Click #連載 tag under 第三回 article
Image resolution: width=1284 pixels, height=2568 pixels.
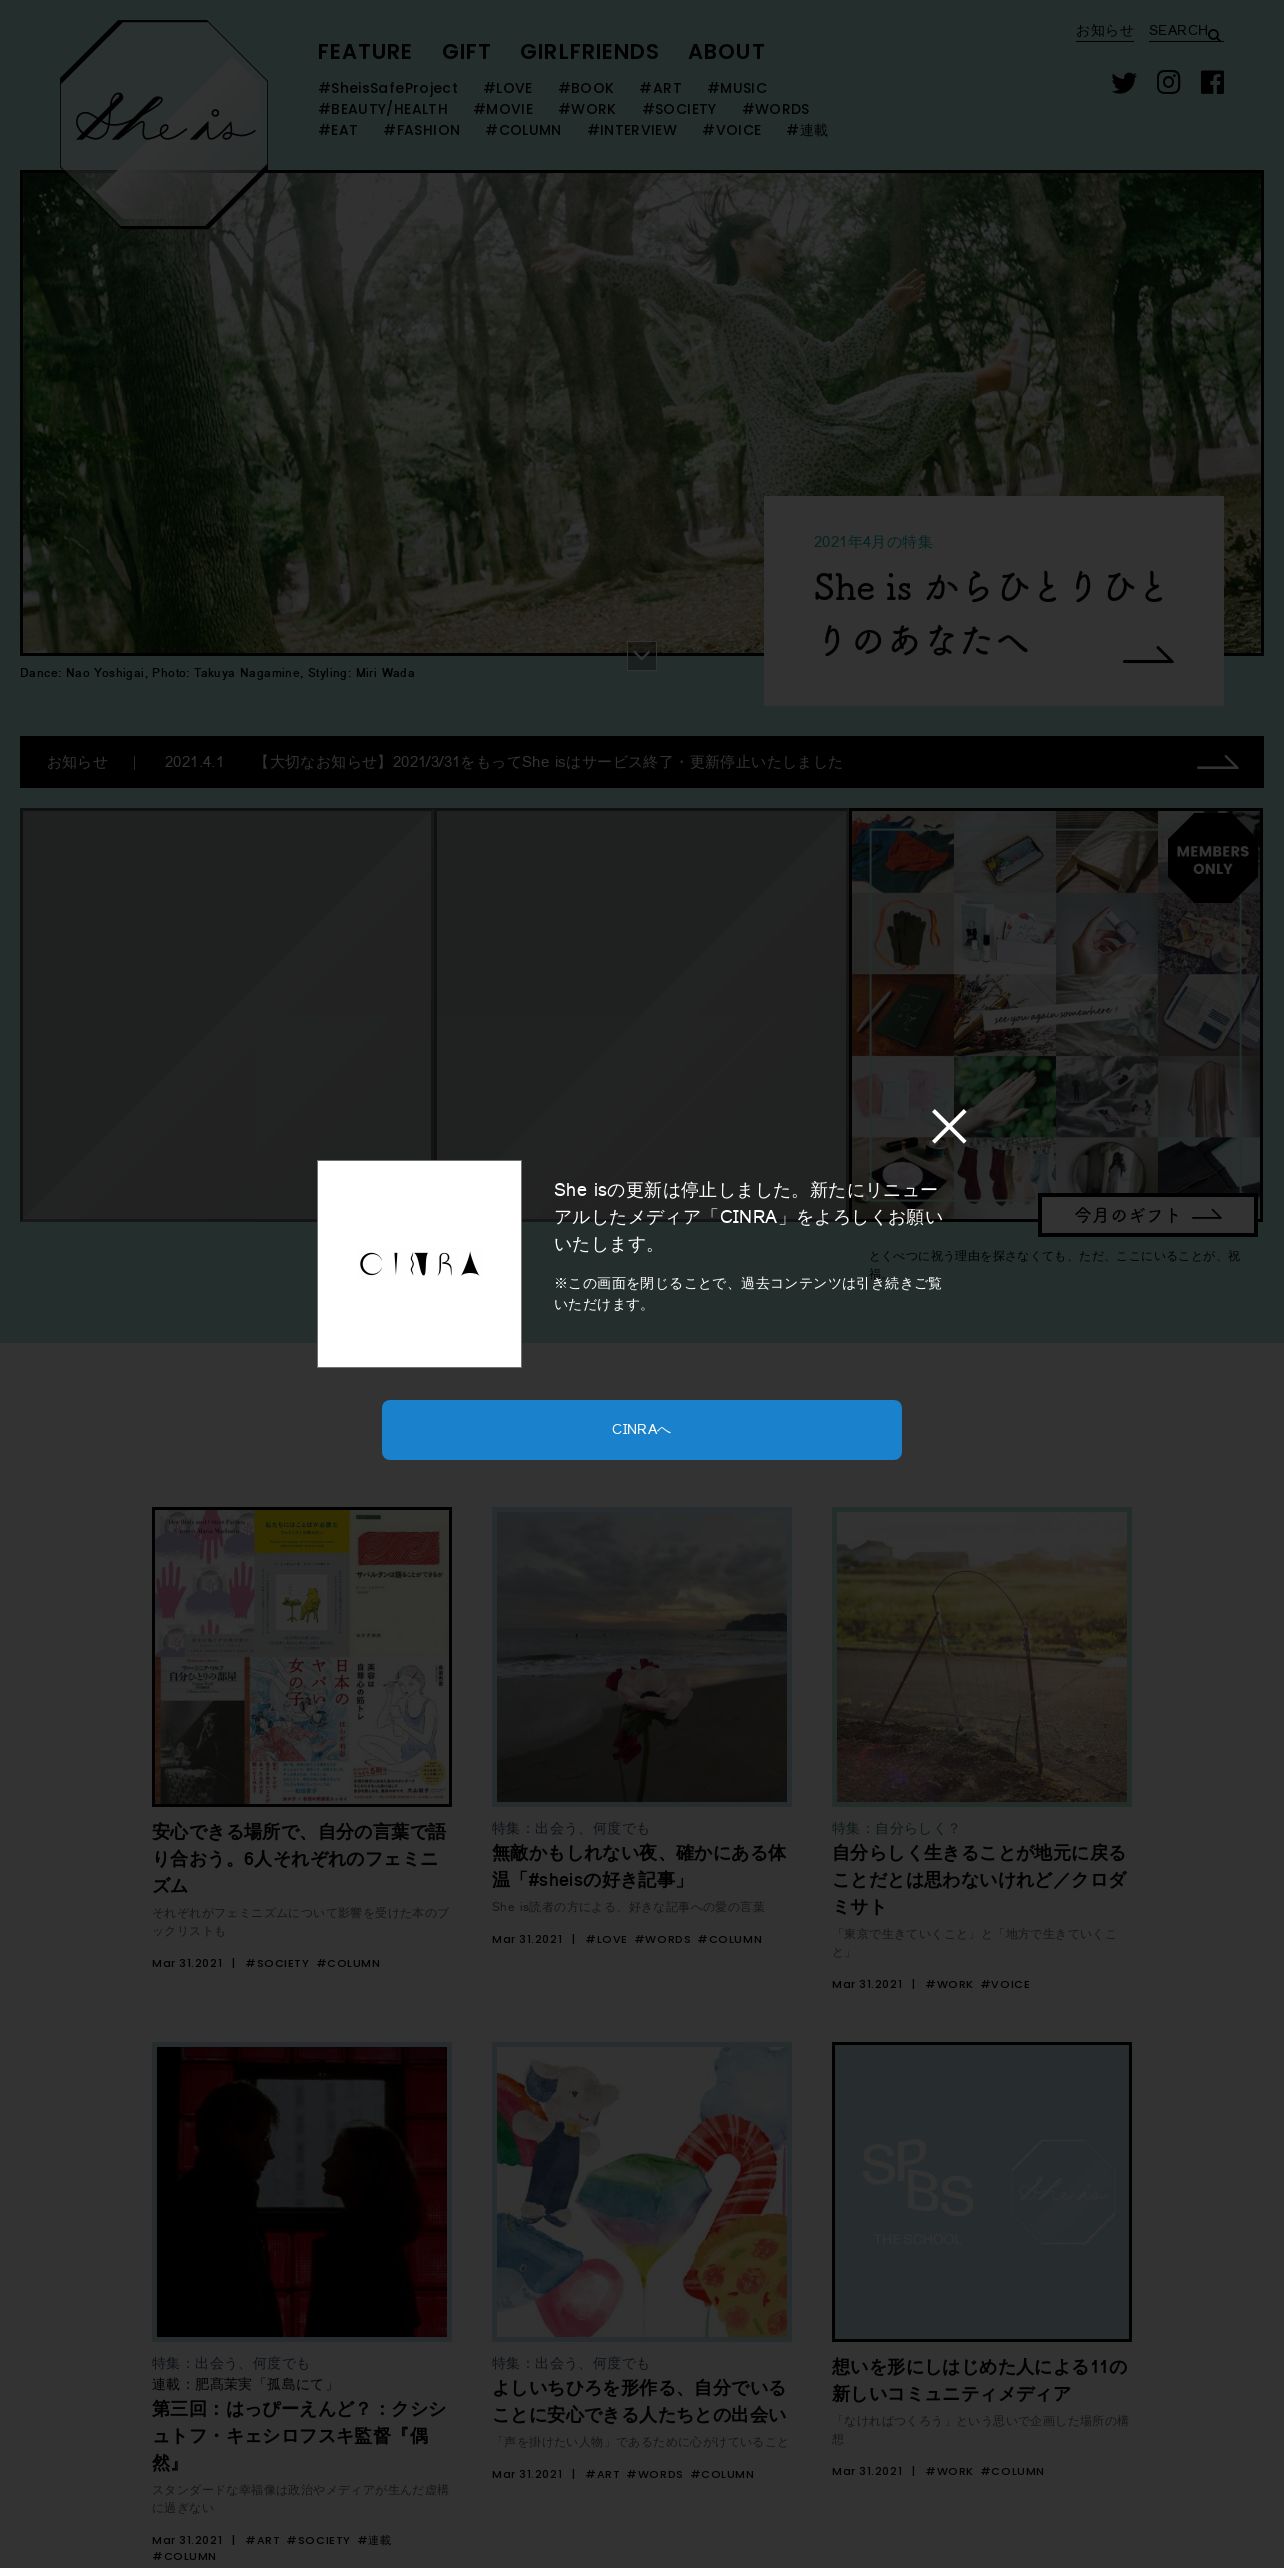point(374,2540)
